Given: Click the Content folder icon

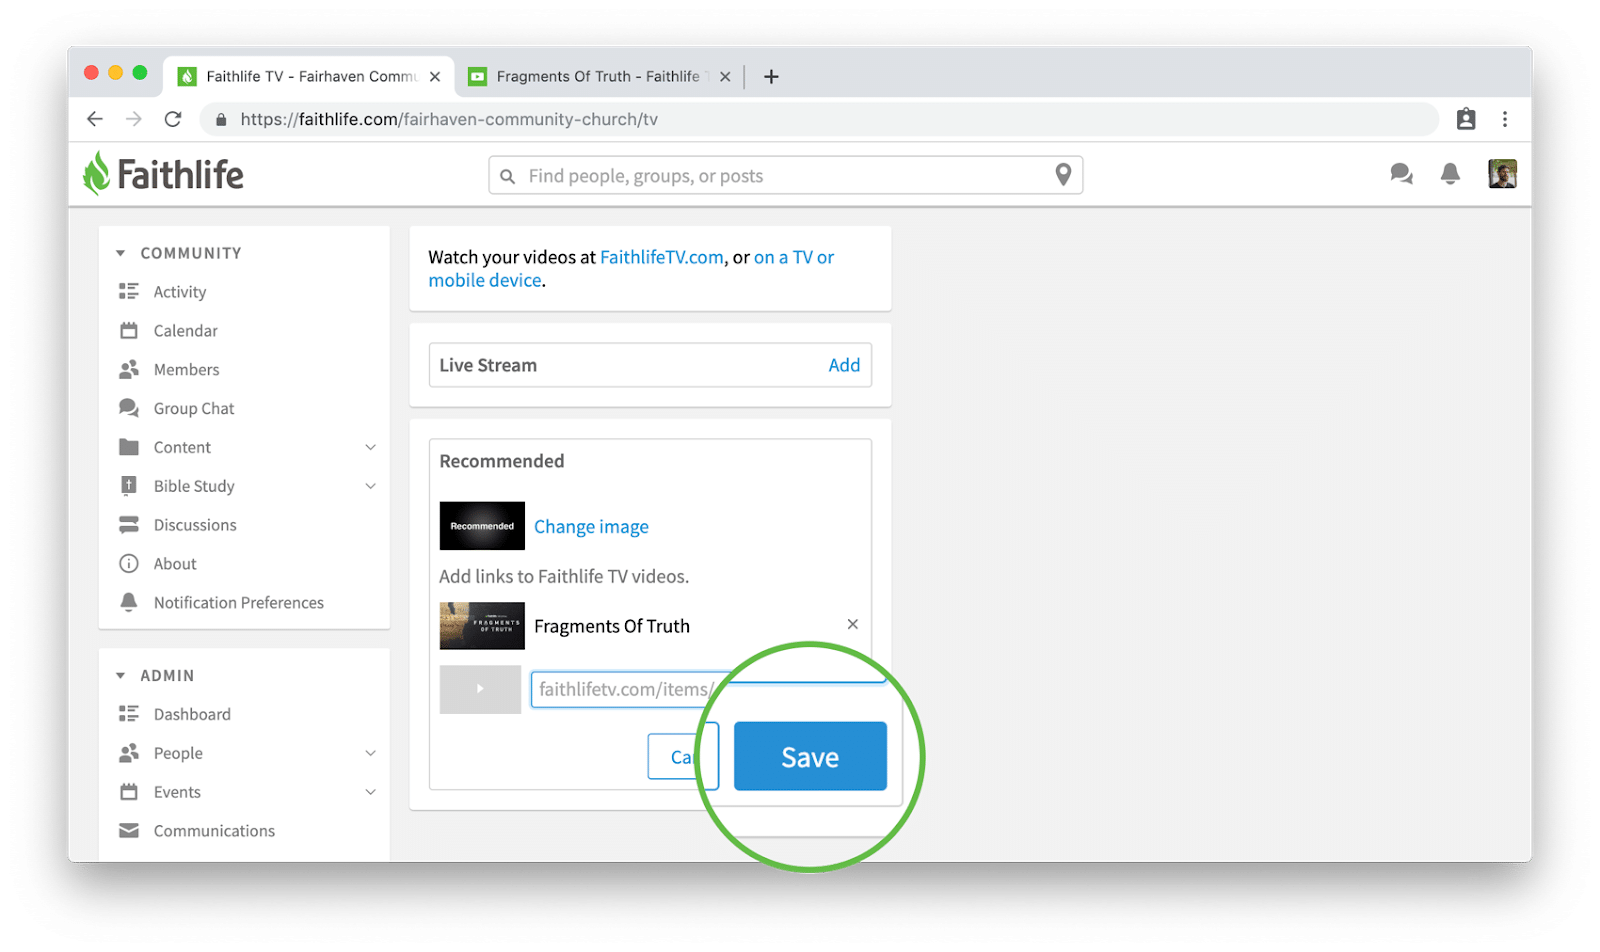Looking at the screenshot, I should [129, 447].
